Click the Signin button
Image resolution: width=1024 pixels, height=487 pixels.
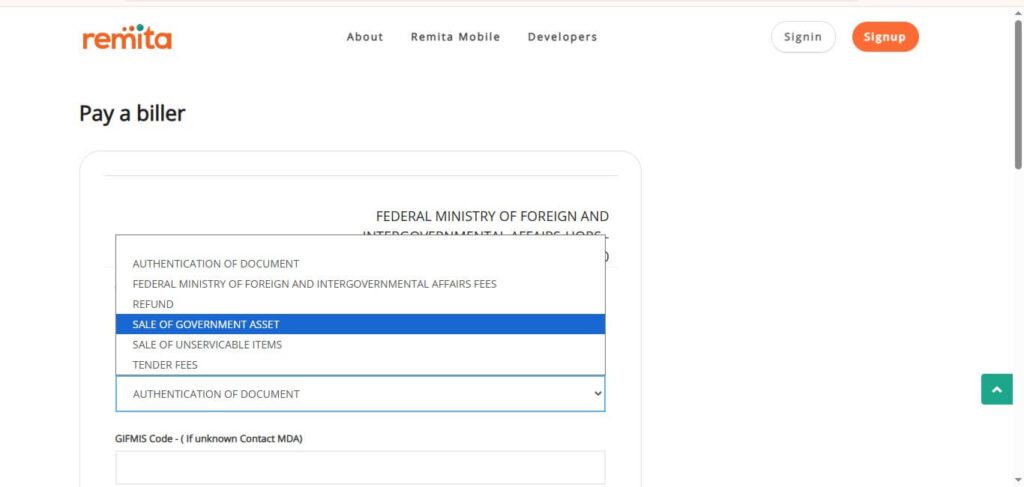pyautogui.click(x=803, y=37)
